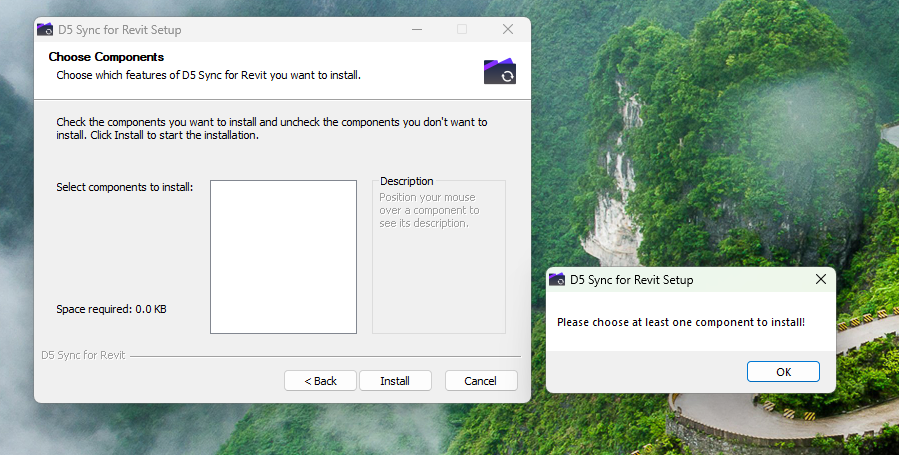This screenshot has width=899, height=455.
Task: Close the warning message dialog
Action: [820, 279]
